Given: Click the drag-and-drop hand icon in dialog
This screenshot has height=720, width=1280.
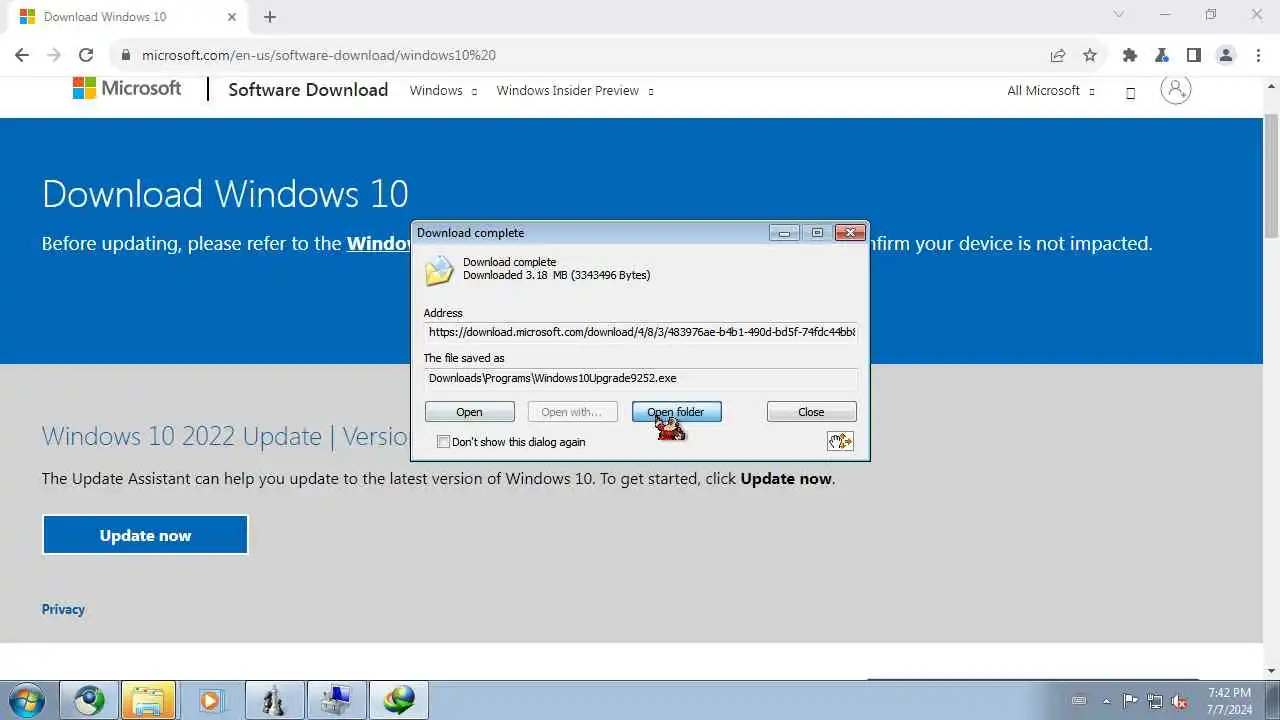Looking at the screenshot, I should click(x=840, y=441).
